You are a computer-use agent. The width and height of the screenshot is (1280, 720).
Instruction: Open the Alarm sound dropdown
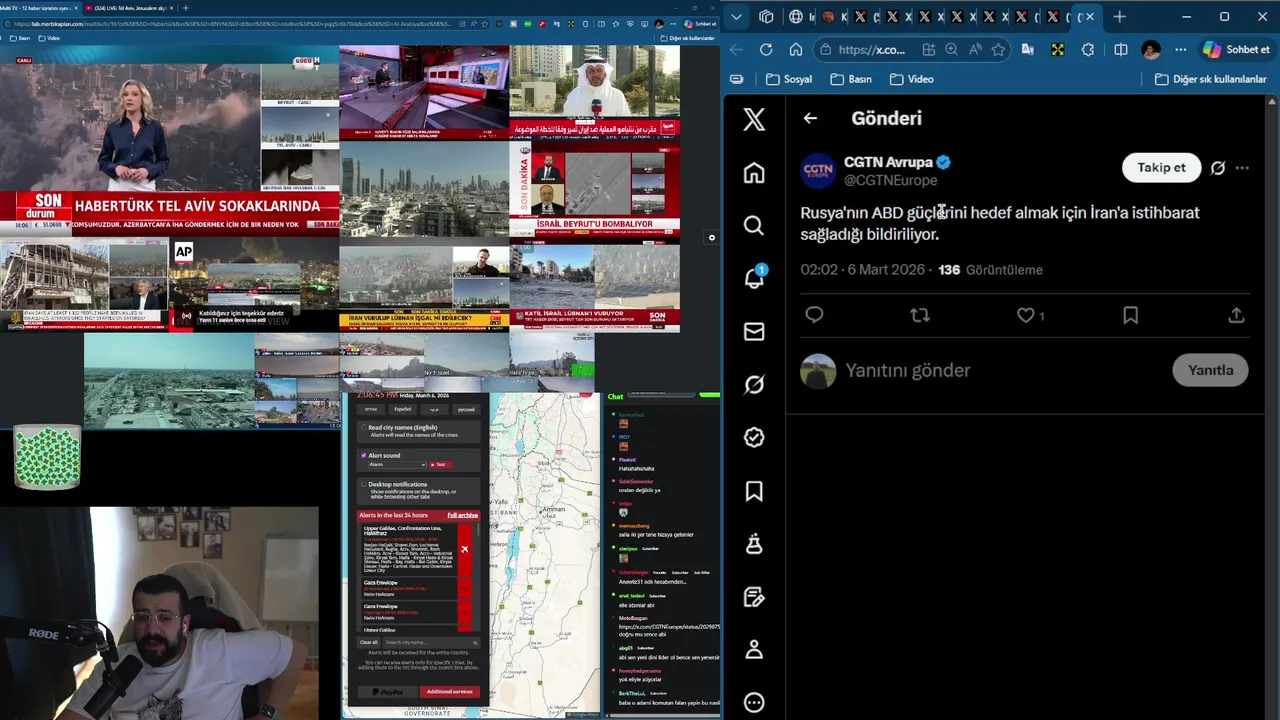pyautogui.click(x=397, y=465)
